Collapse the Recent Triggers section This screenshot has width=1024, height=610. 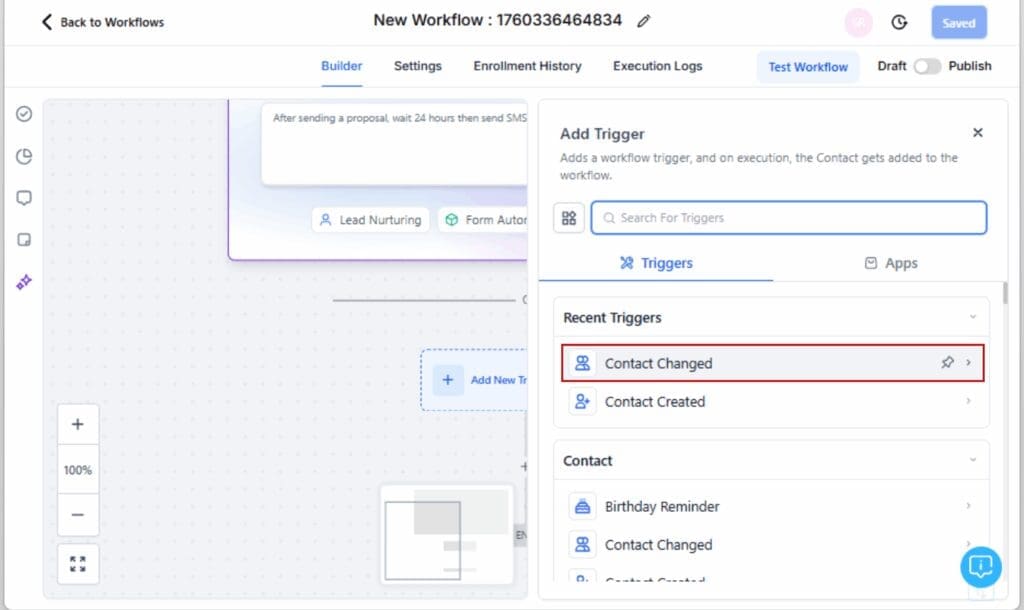tap(972, 318)
